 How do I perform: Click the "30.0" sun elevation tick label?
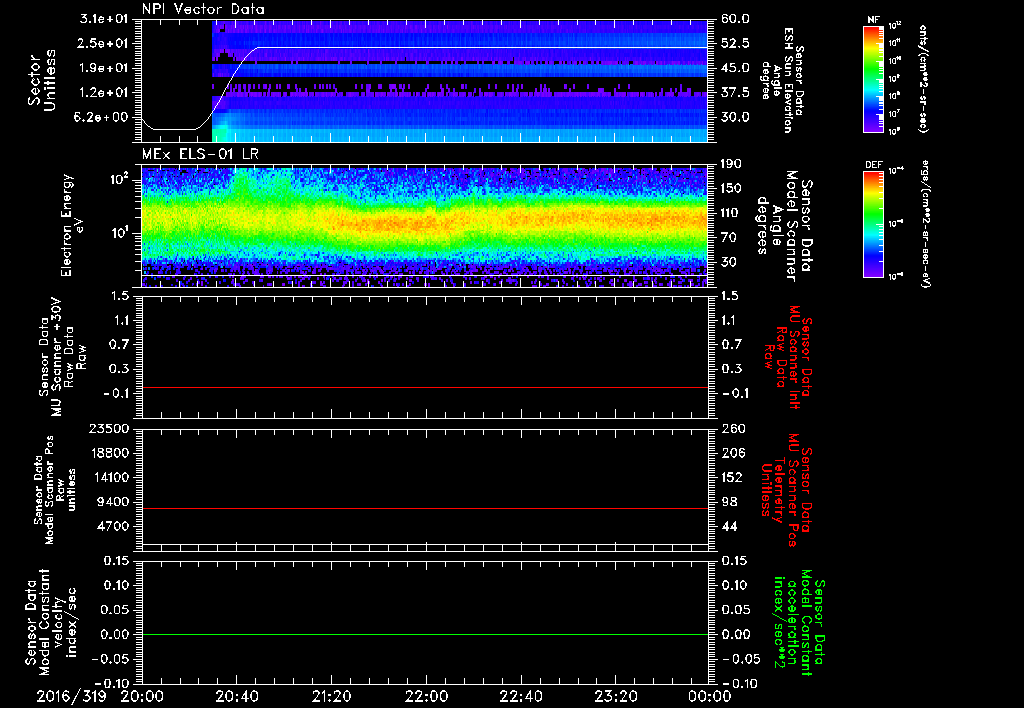(x=735, y=118)
